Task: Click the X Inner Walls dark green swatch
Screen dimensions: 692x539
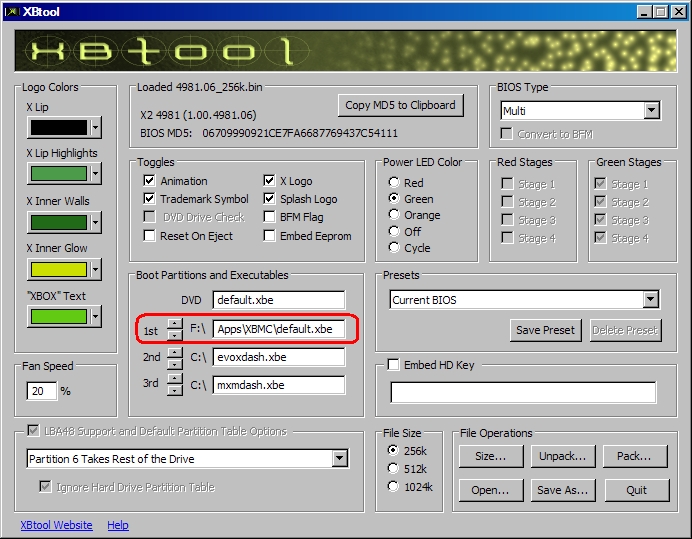Action: coord(59,222)
